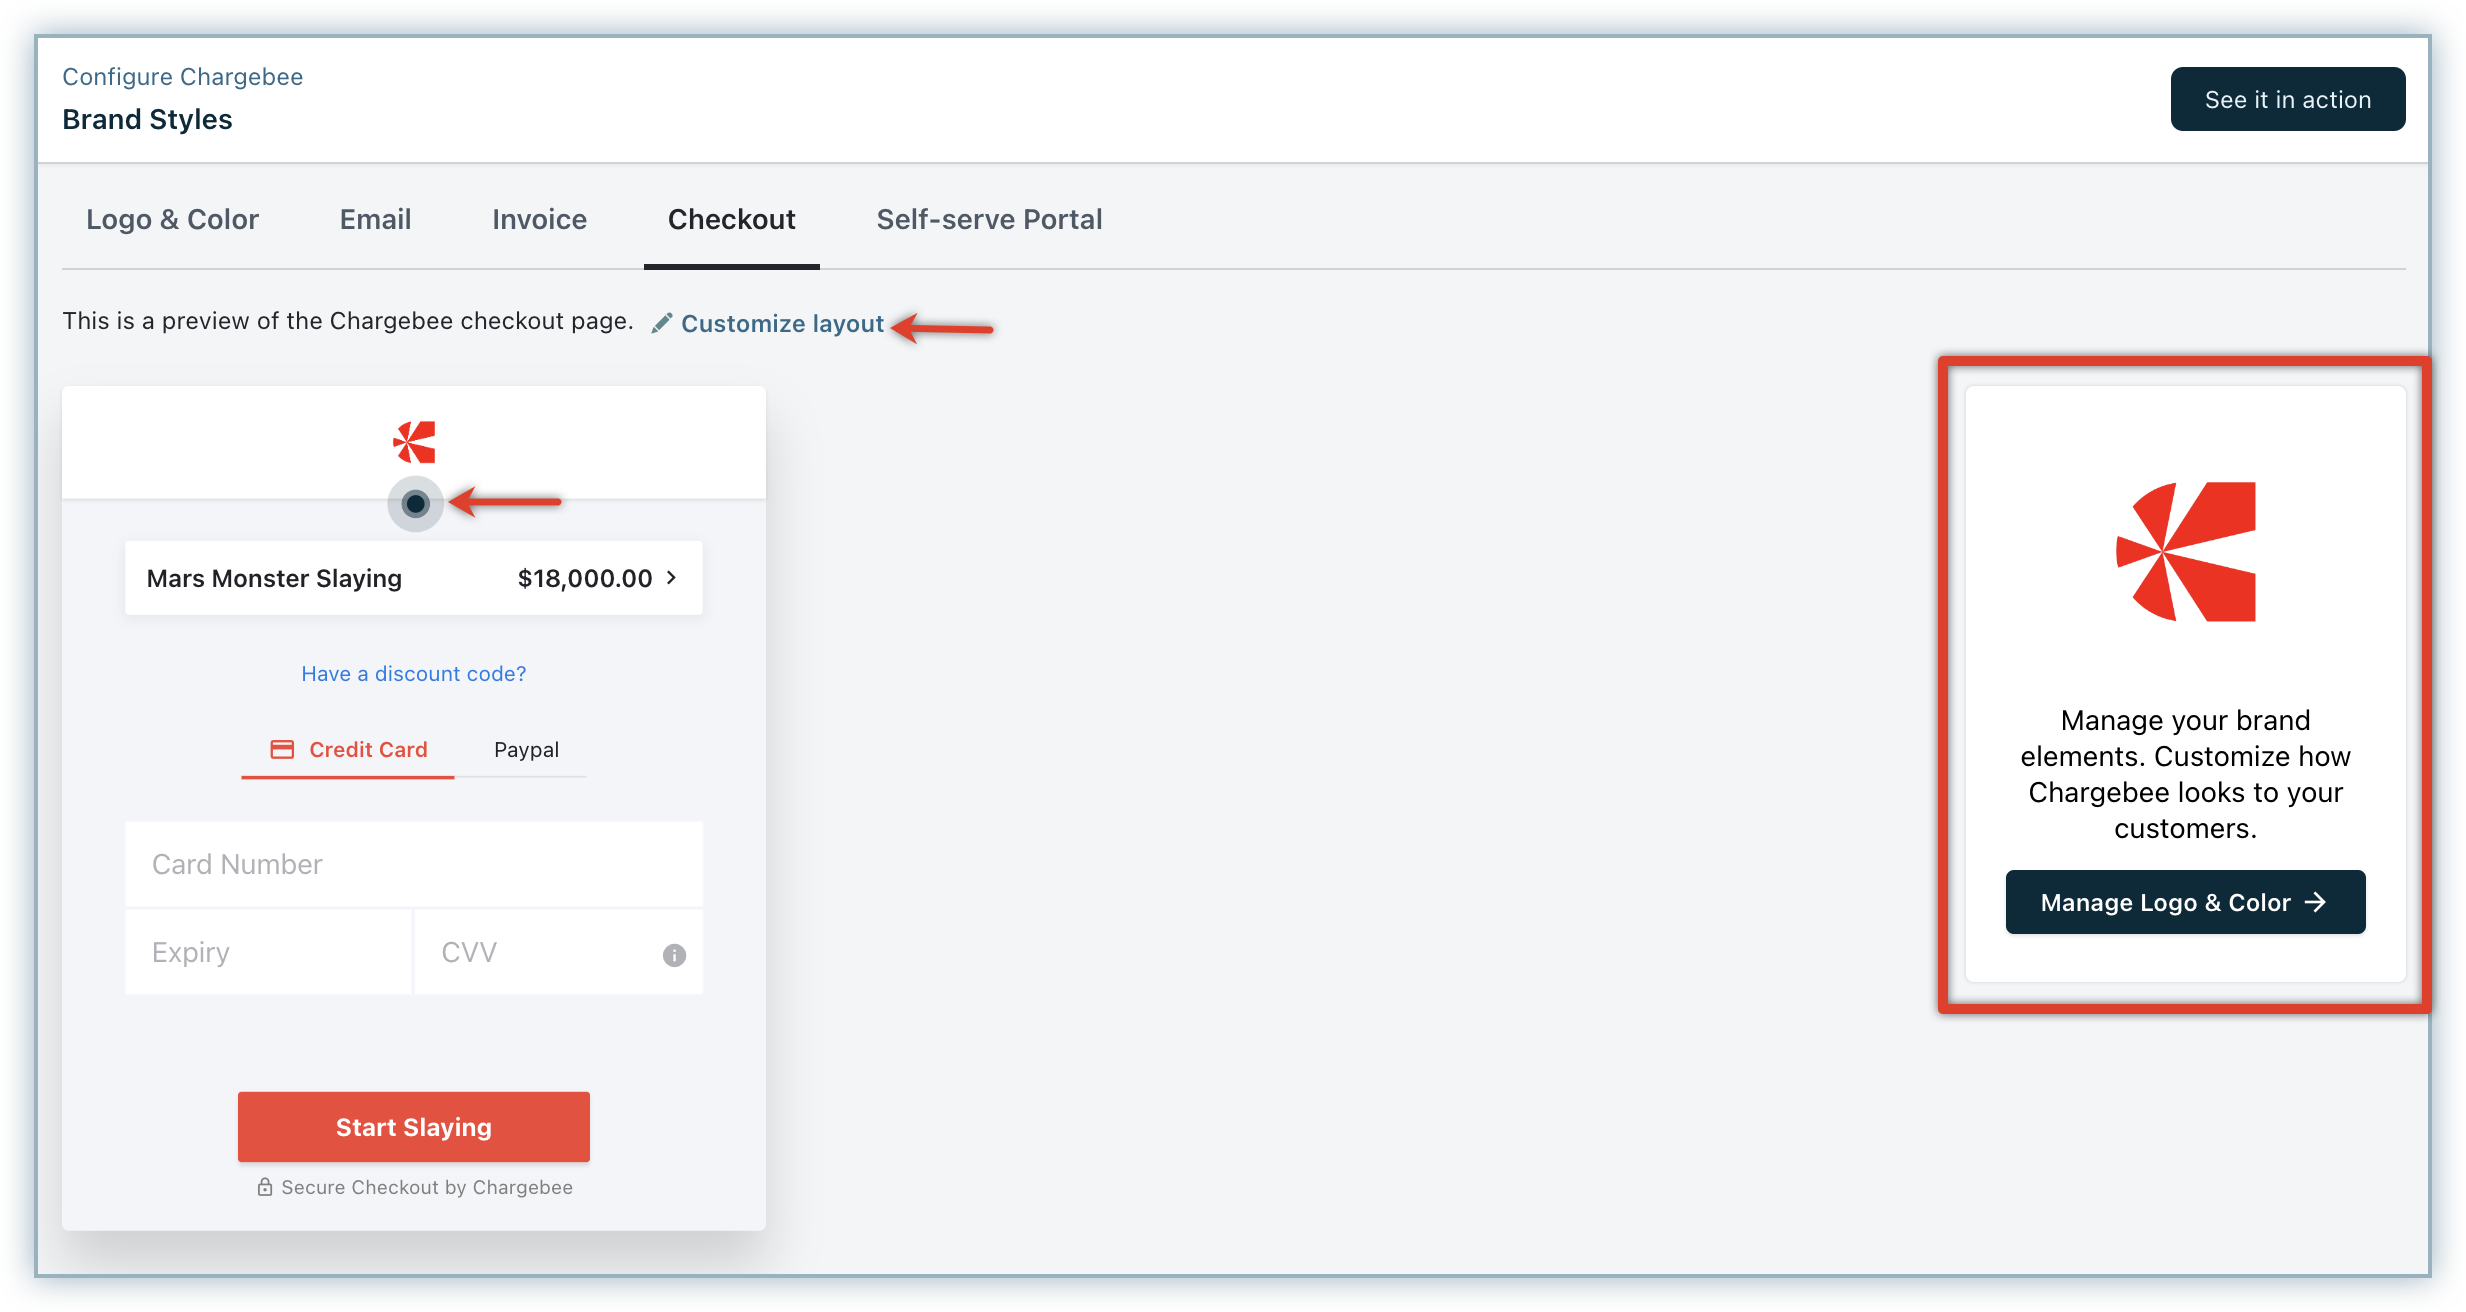Expand the Mars Monster Slaying price chevron
This screenshot has width=2466, height=1312.
672,577
